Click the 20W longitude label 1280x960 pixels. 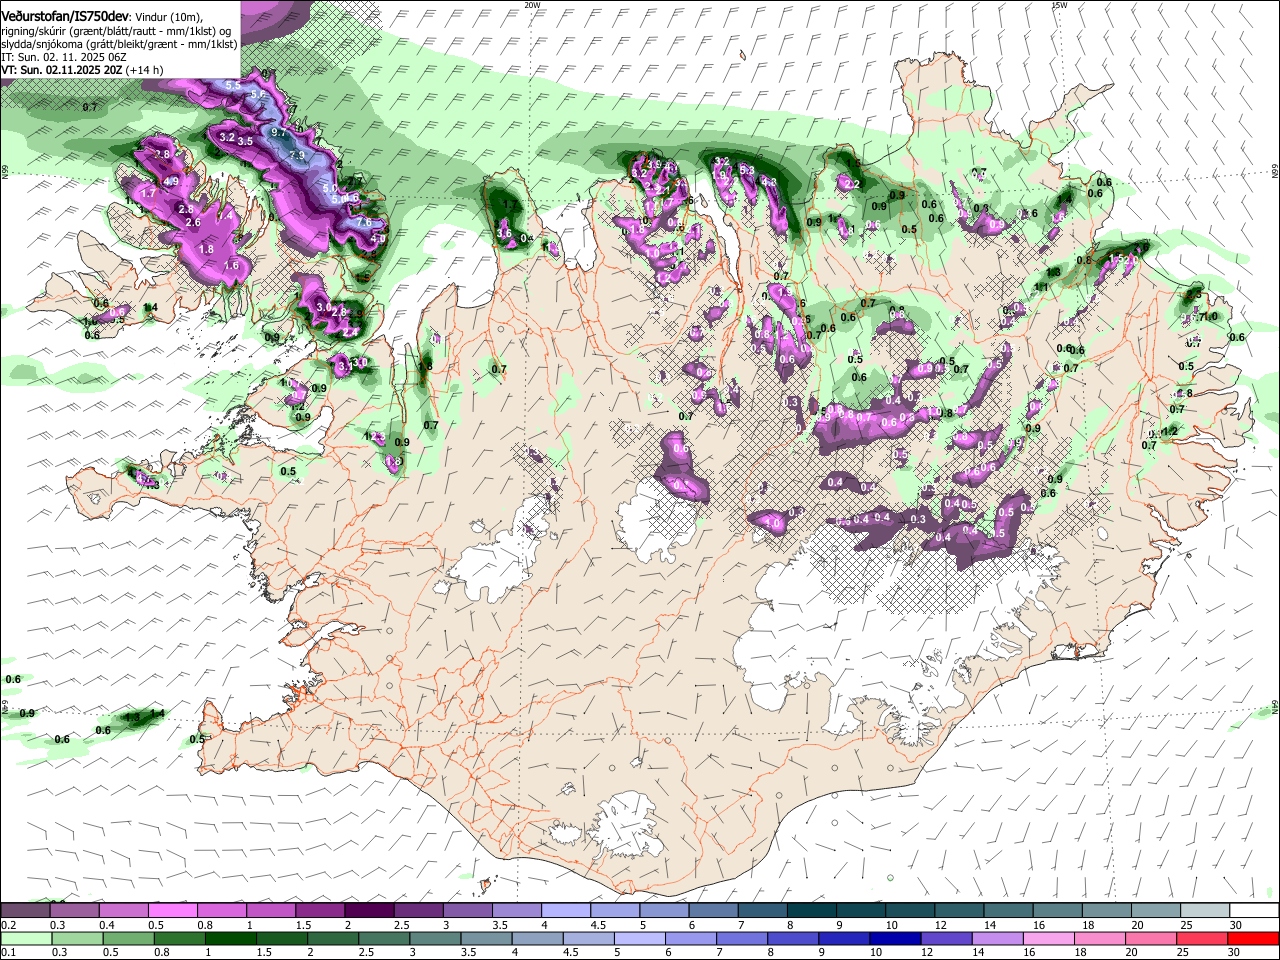pyautogui.click(x=532, y=5)
